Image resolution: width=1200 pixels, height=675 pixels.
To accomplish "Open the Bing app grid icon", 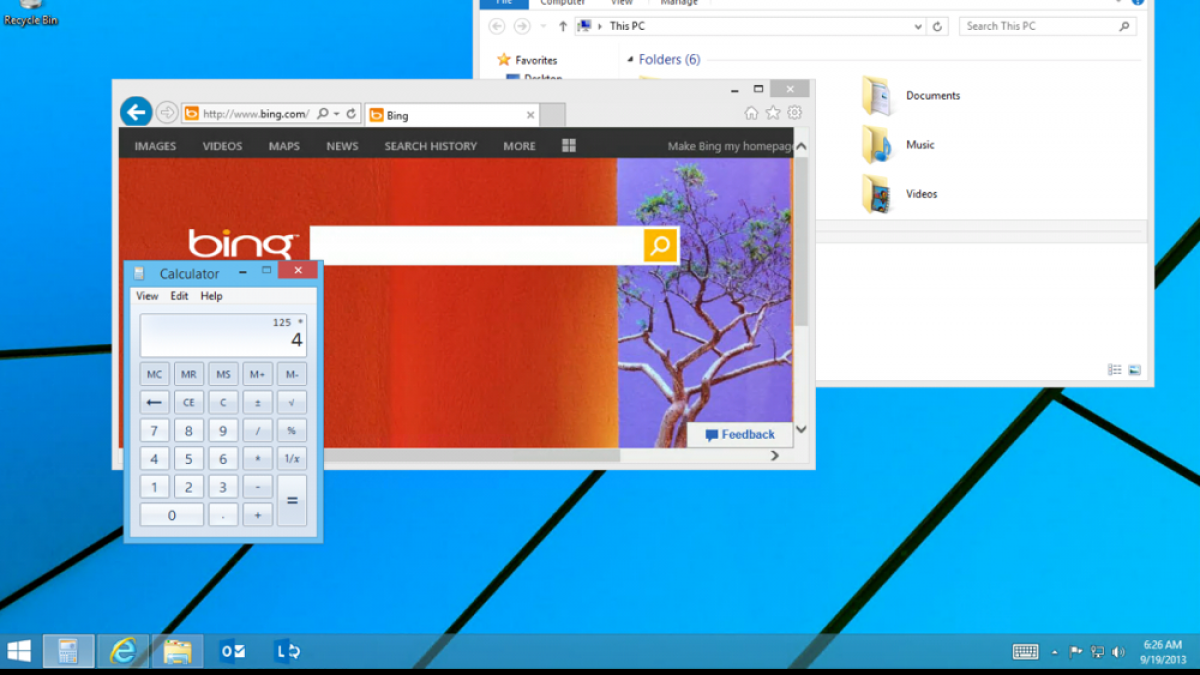I will (x=569, y=146).
